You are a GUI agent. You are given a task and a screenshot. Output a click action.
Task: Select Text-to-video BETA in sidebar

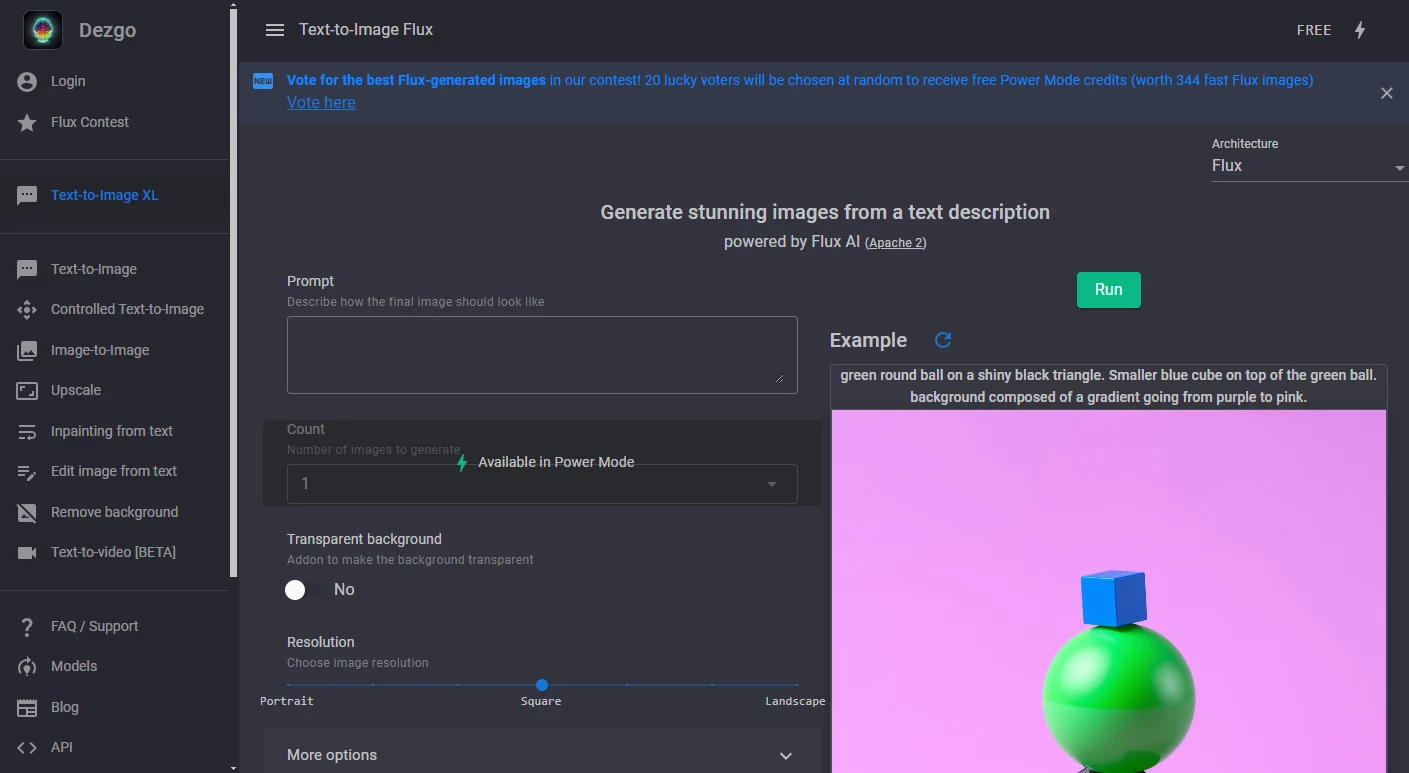pyautogui.click(x=113, y=552)
